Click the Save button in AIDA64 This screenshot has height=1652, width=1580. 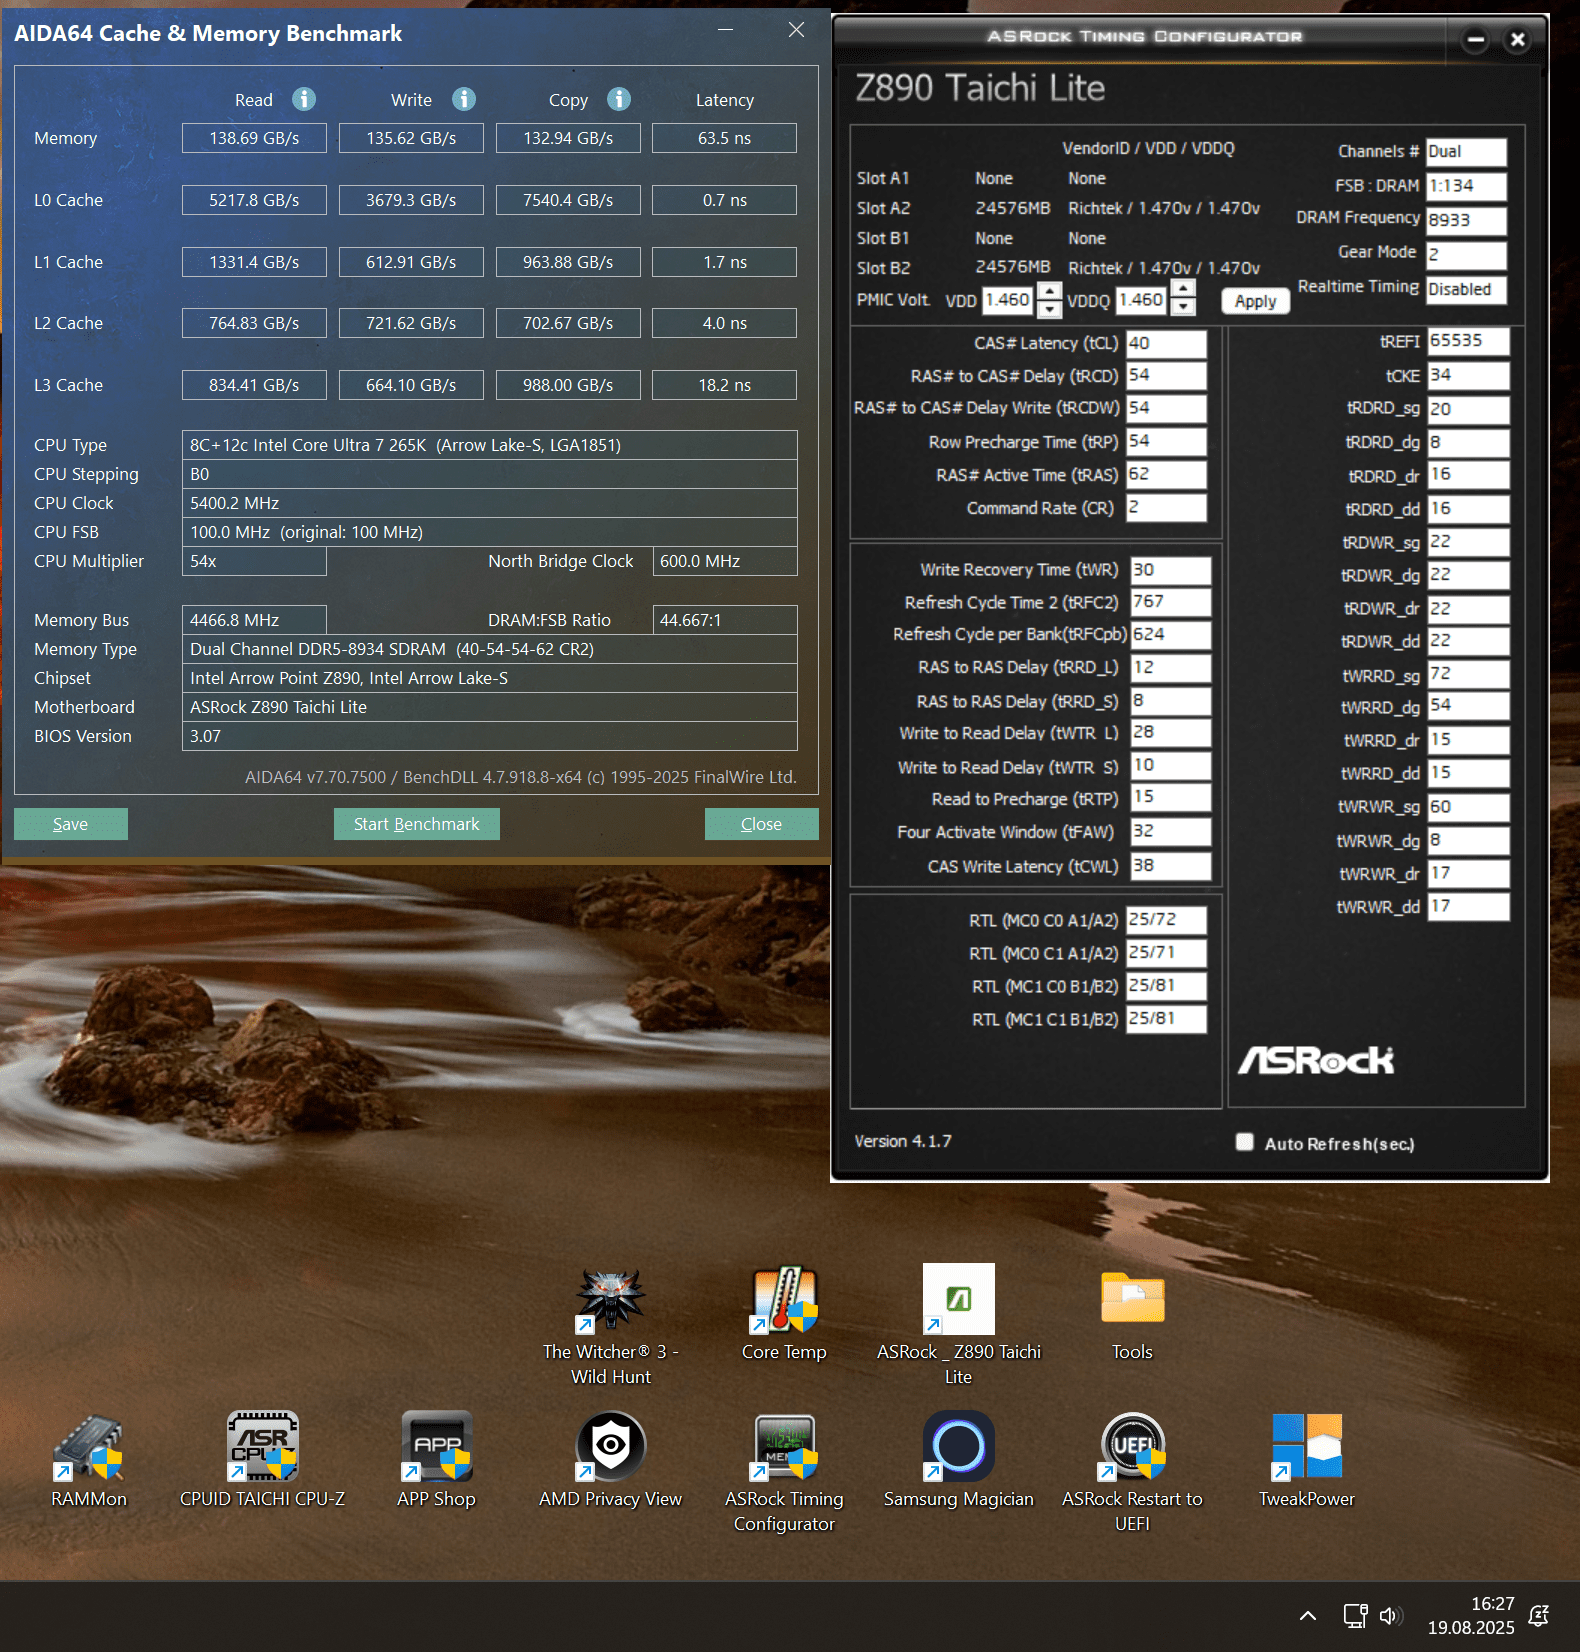70,824
